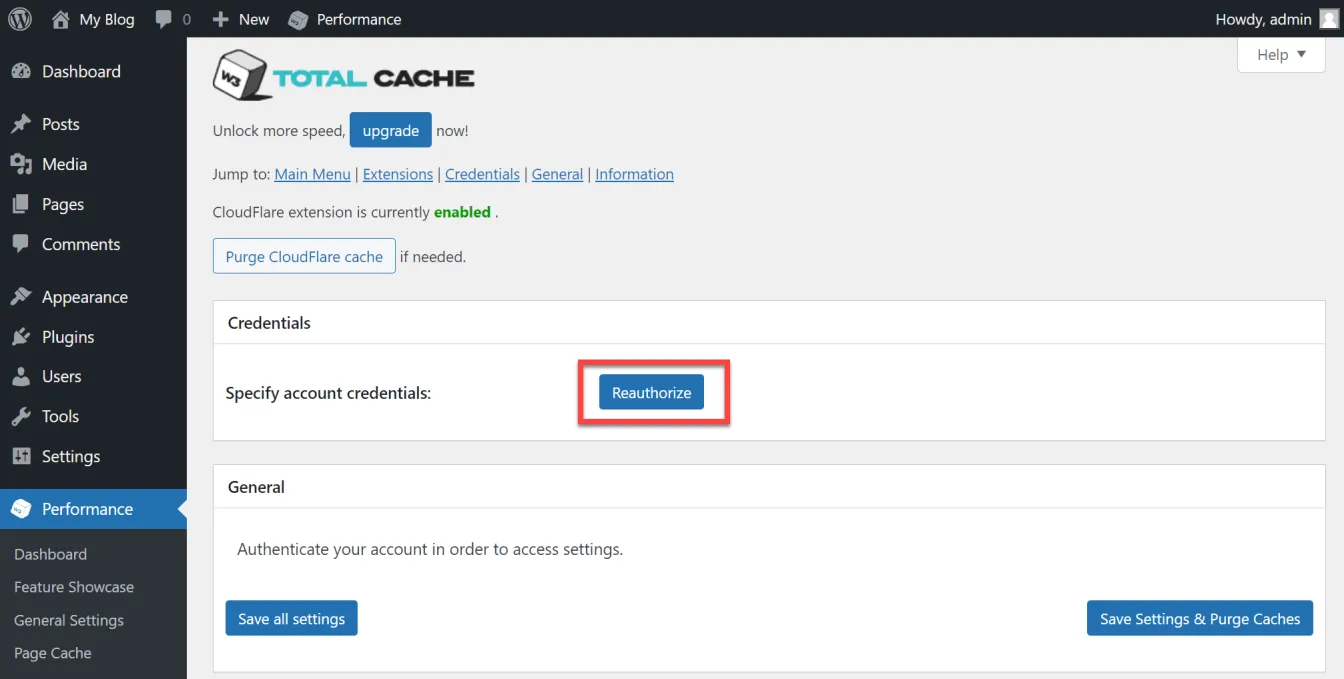Click the Settings sliders icon

pos(21,456)
